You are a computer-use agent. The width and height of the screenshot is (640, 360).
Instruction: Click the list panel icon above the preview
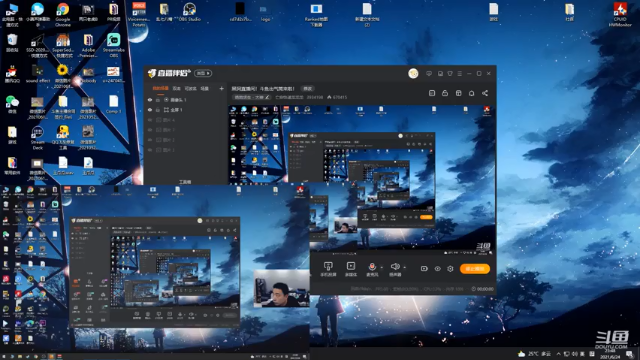coord(432,93)
